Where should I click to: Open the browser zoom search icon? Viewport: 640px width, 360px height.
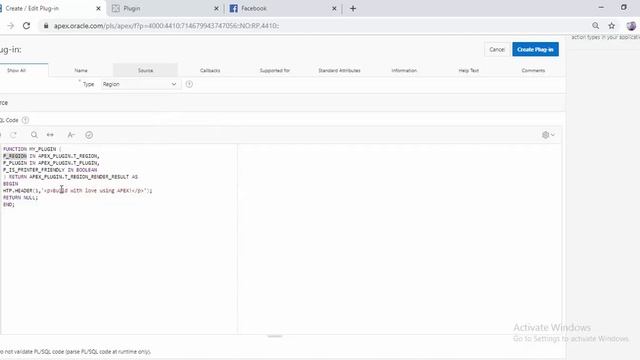click(x=596, y=26)
